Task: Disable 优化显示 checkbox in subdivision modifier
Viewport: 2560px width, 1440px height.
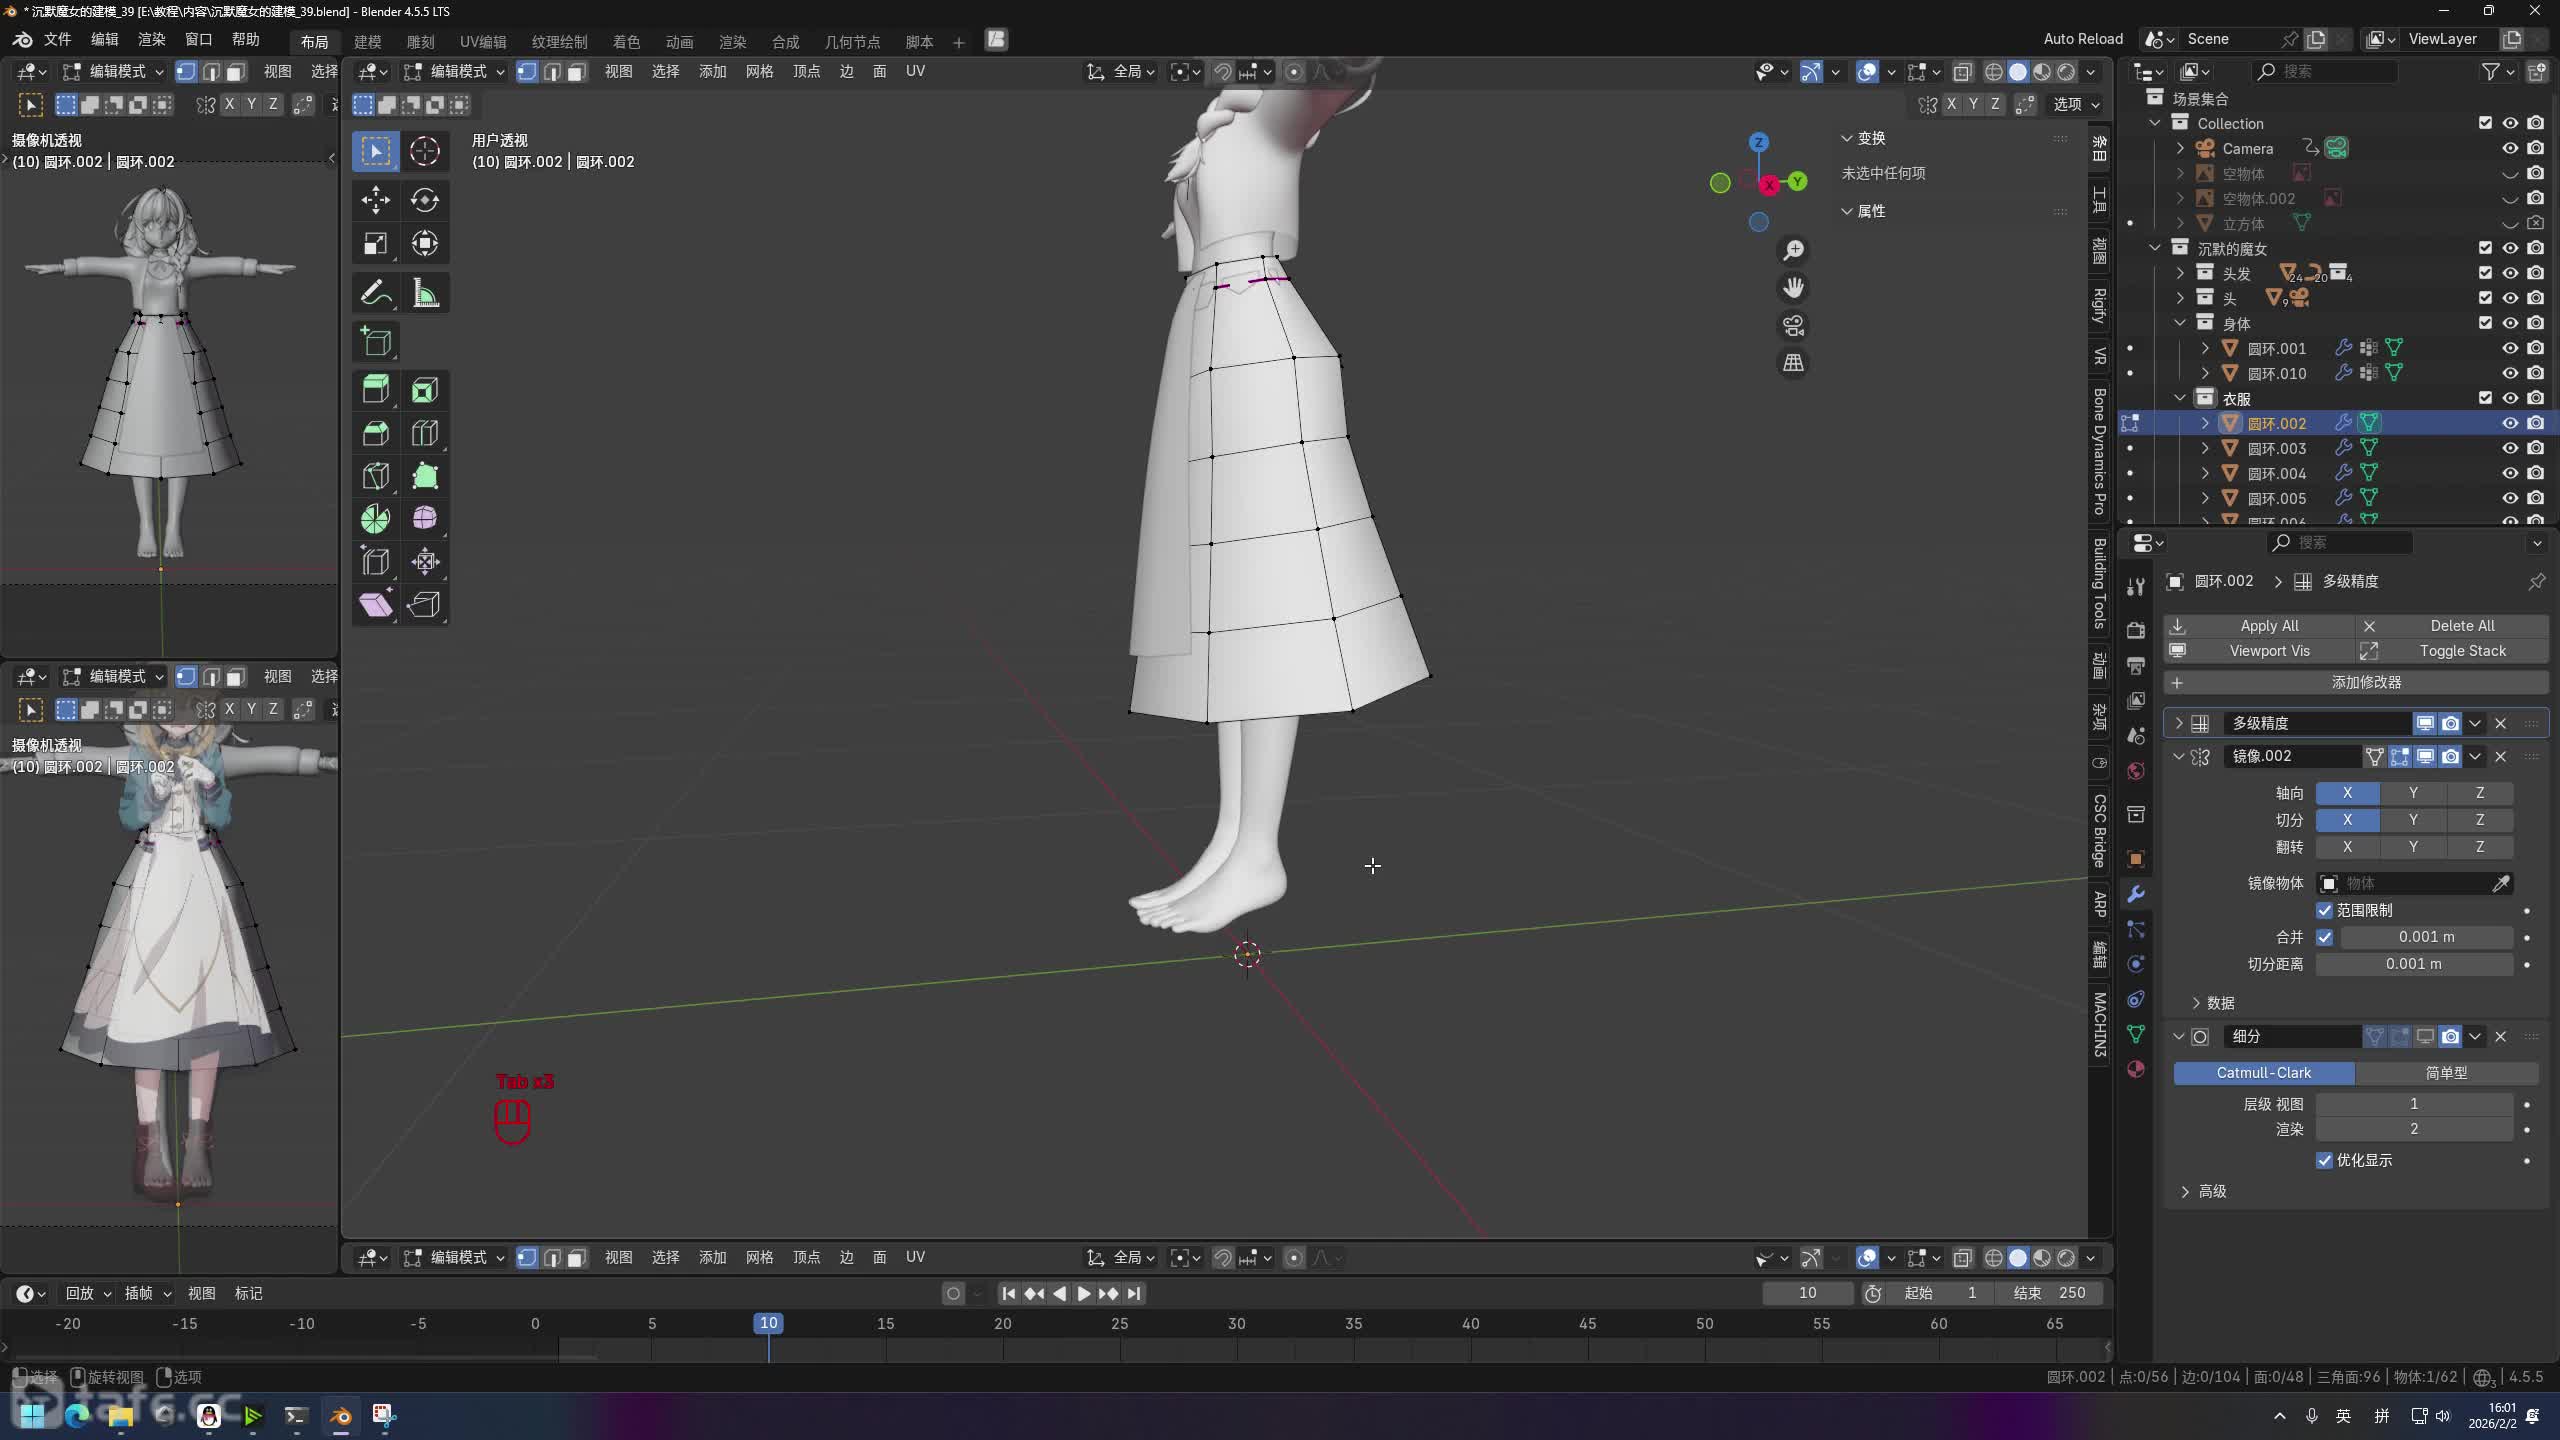Action: (x=2324, y=1160)
